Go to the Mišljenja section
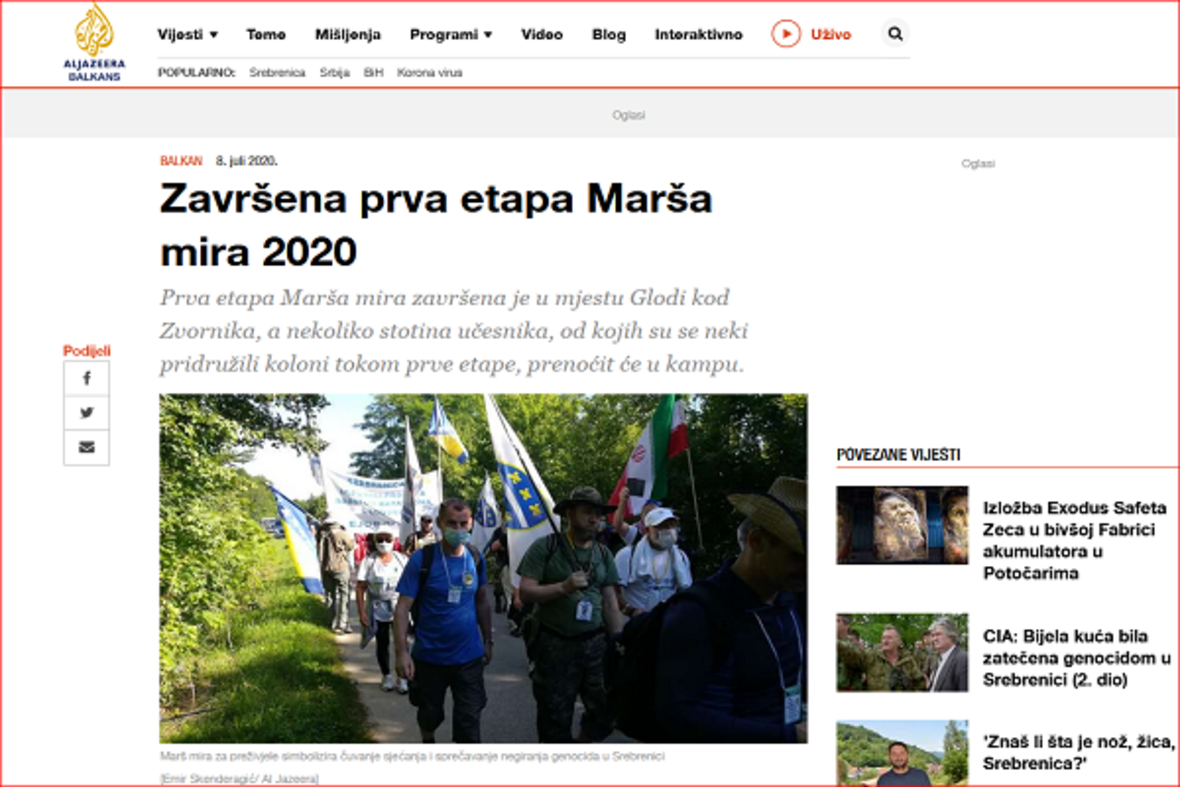 point(348,34)
